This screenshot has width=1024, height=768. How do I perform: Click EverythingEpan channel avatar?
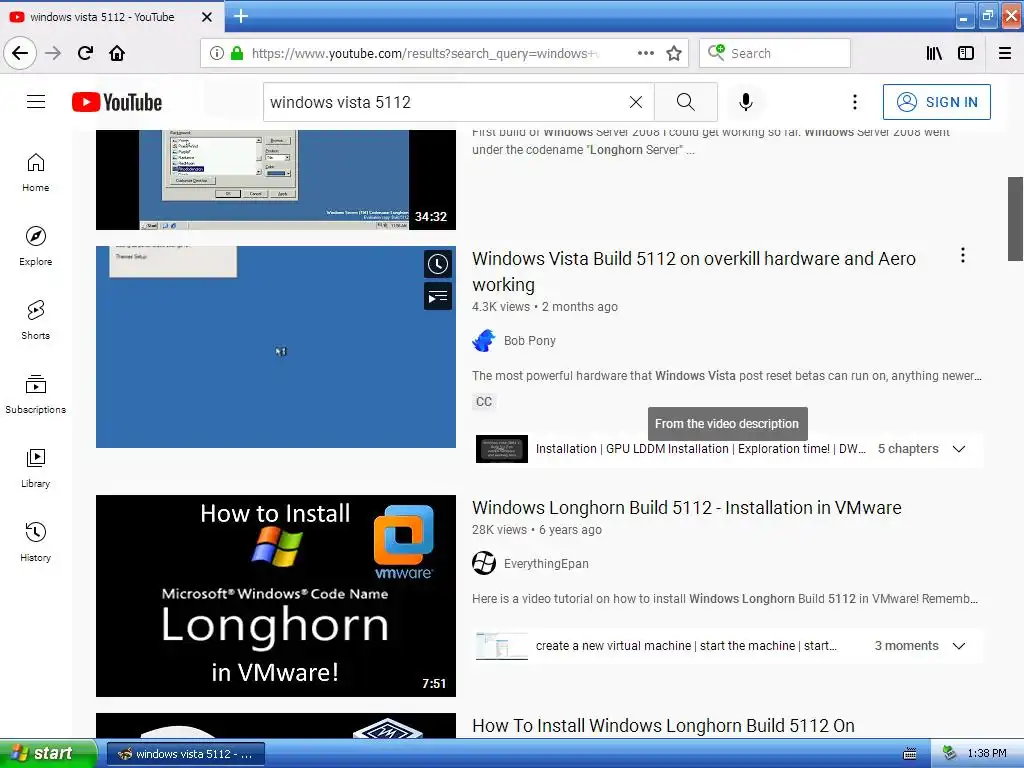click(484, 564)
